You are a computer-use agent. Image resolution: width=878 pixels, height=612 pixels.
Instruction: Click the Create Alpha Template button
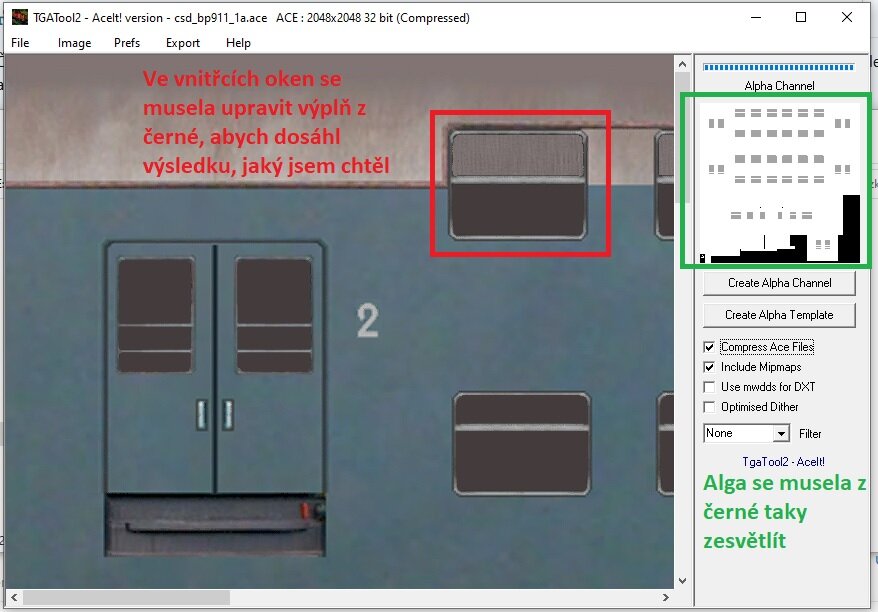coord(779,314)
